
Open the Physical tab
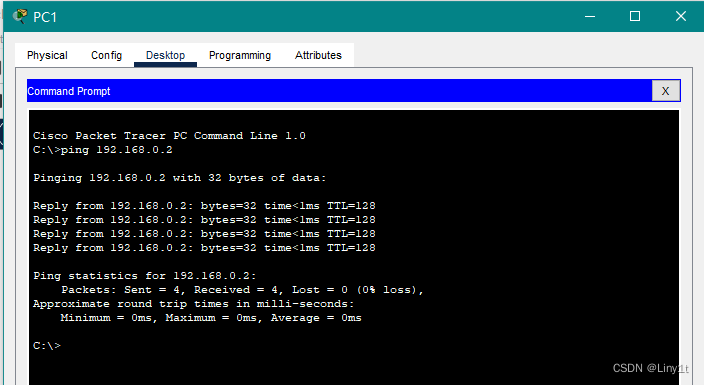[47, 55]
